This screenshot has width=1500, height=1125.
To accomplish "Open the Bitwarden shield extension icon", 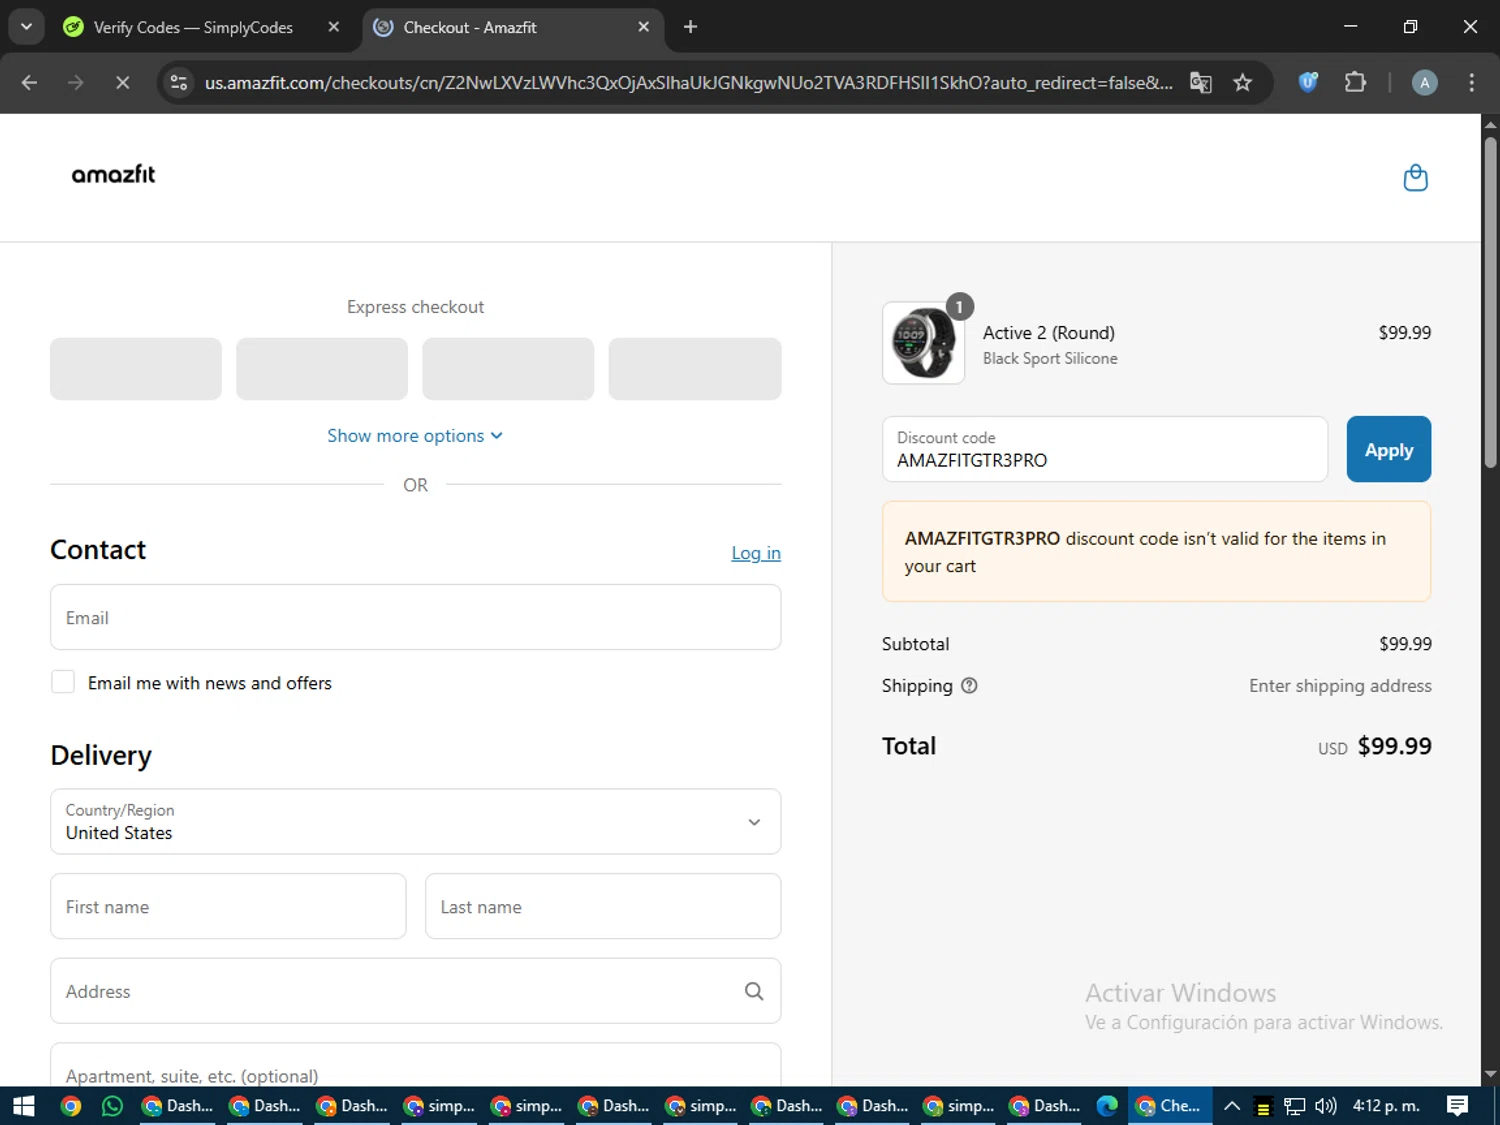I will (x=1308, y=83).
